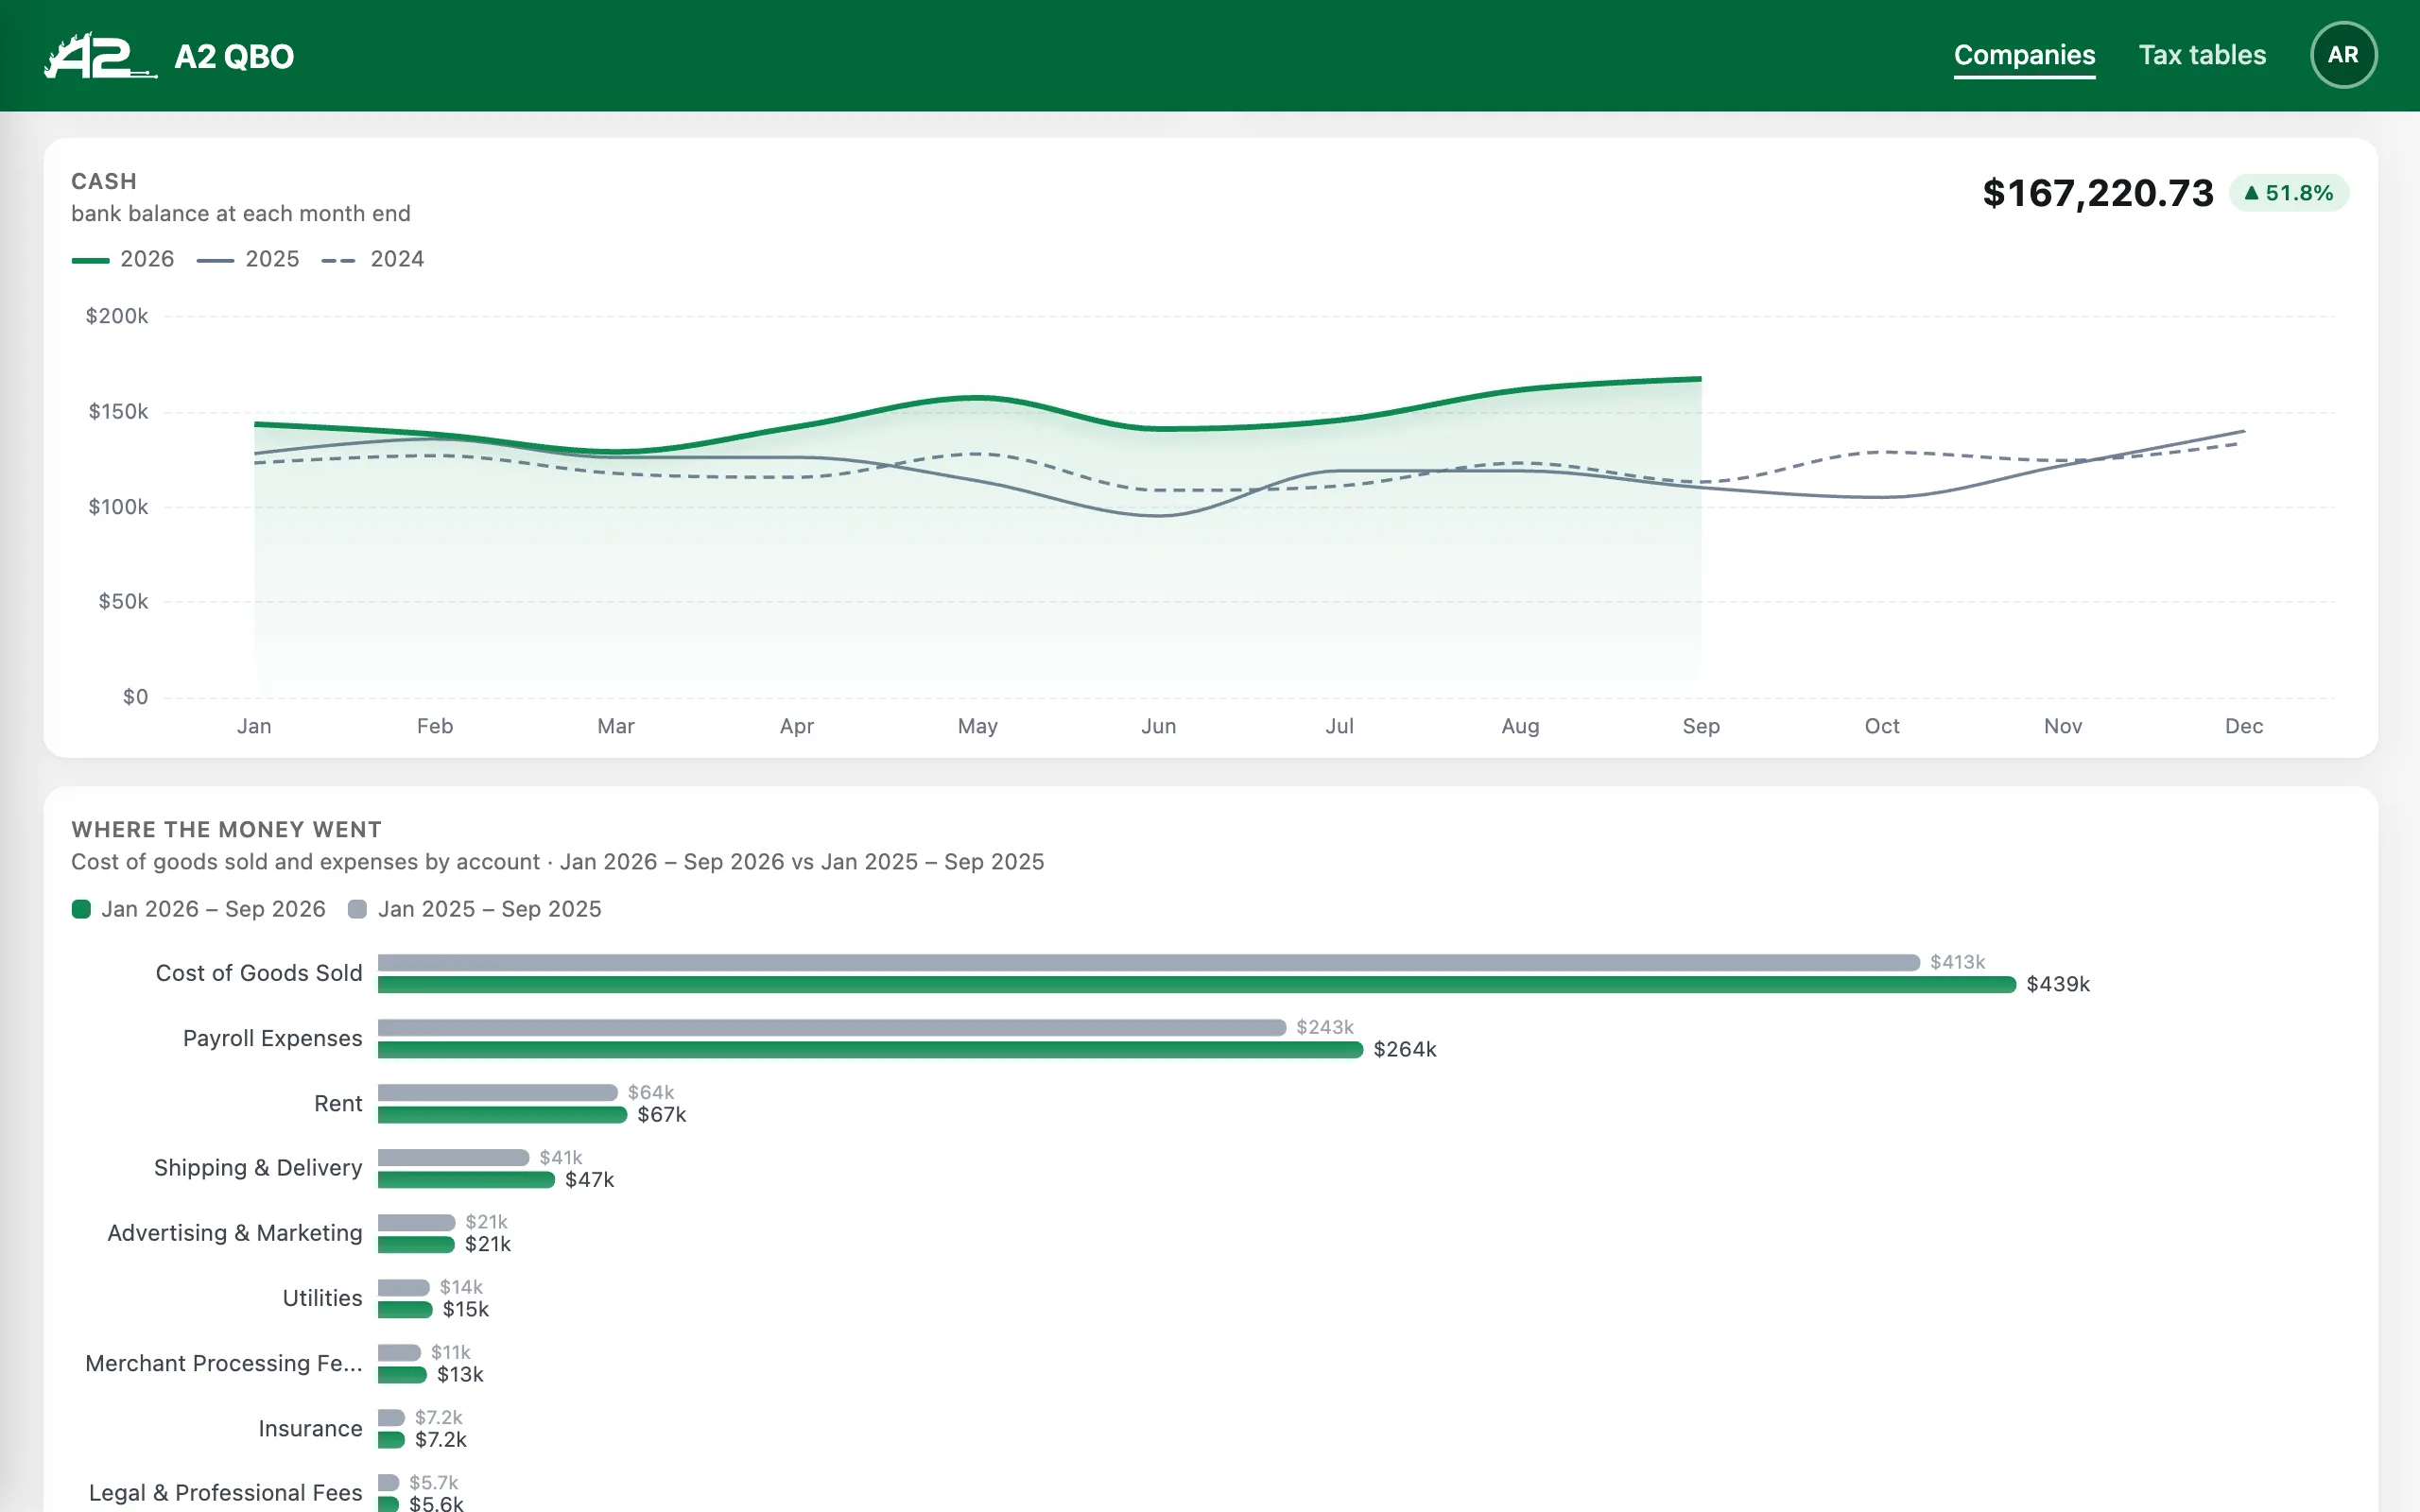The image size is (2420, 1512).
Task: Click the Utilities account label
Action: (322, 1298)
